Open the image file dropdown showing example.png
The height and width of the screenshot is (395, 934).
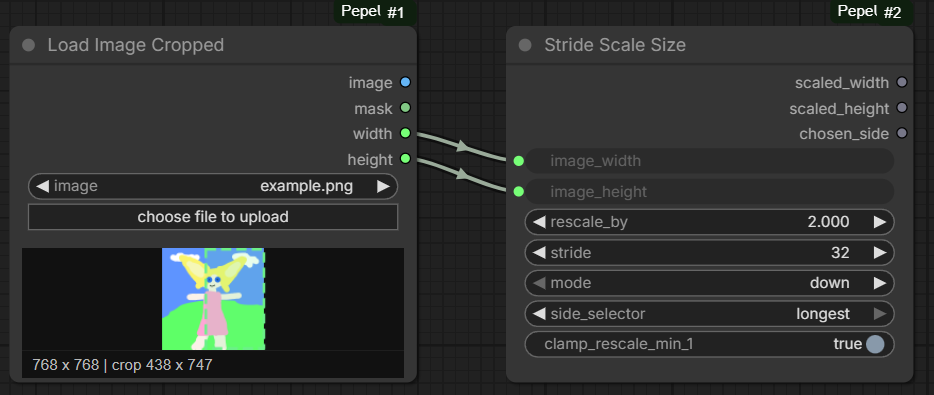tap(213, 186)
